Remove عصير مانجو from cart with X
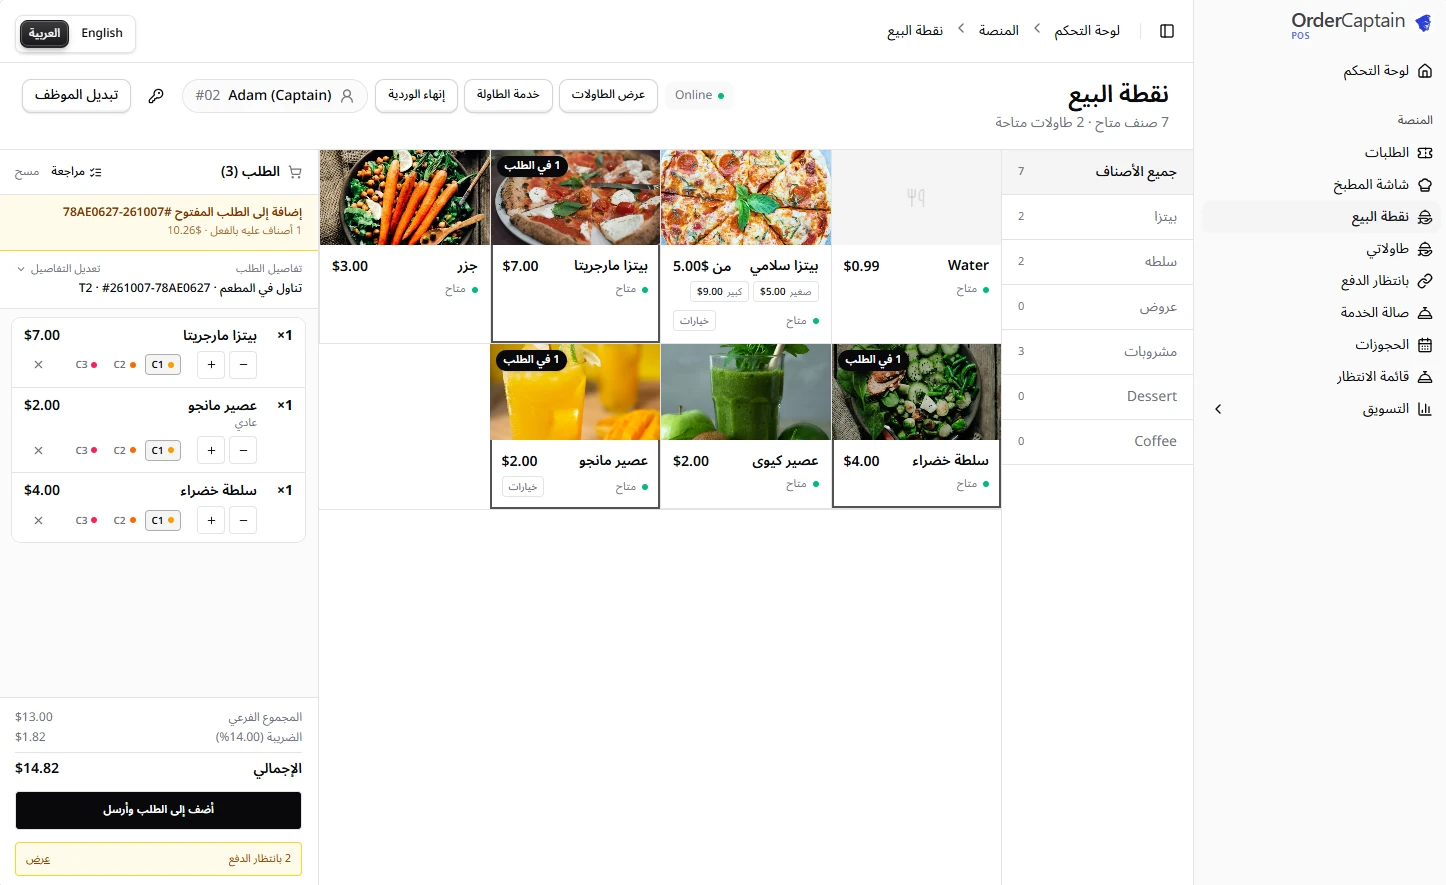 coord(38,451)
